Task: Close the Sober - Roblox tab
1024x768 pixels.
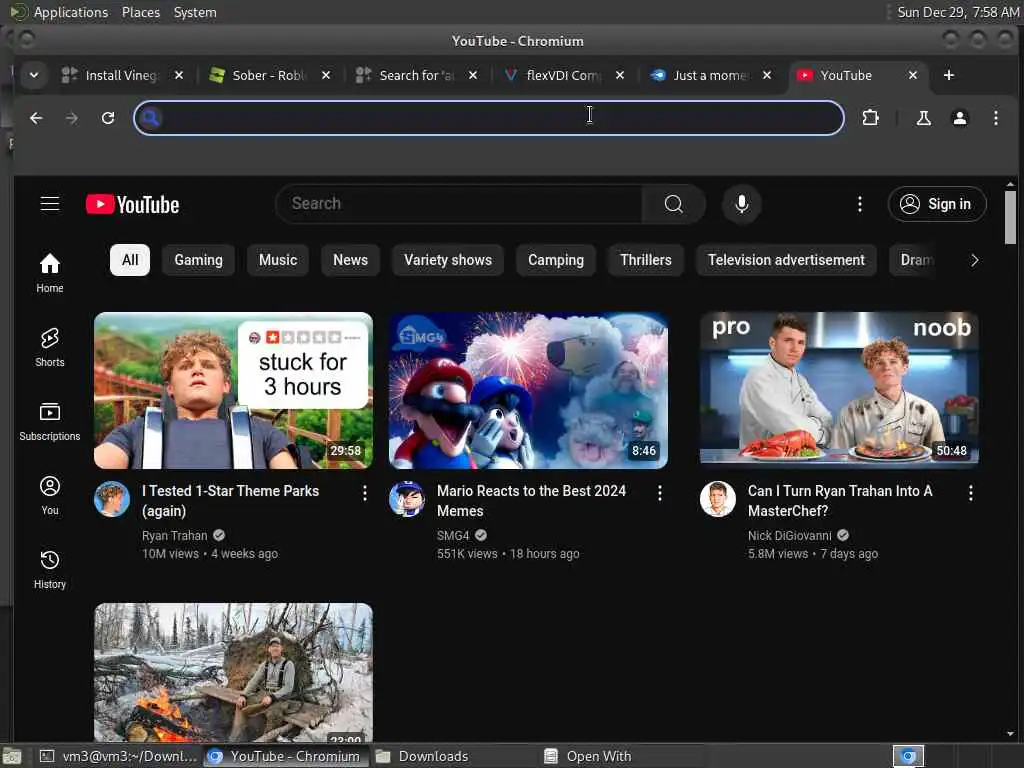Action: coord(325,75)
